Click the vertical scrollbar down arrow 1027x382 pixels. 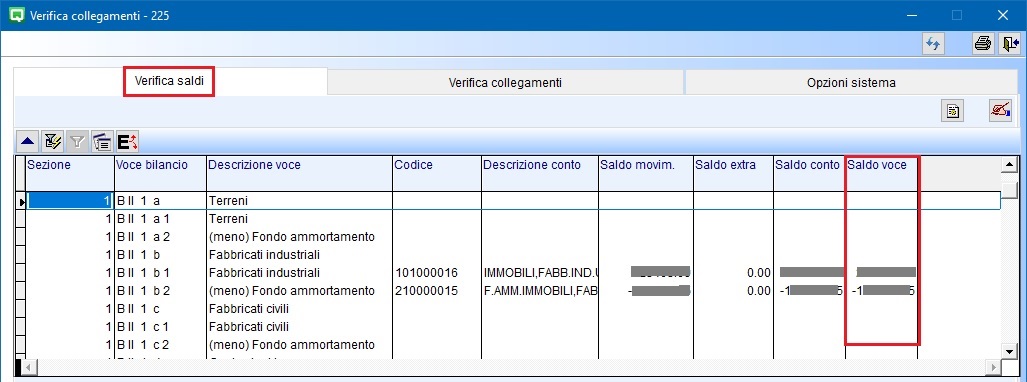click(x=1009, y=351)
